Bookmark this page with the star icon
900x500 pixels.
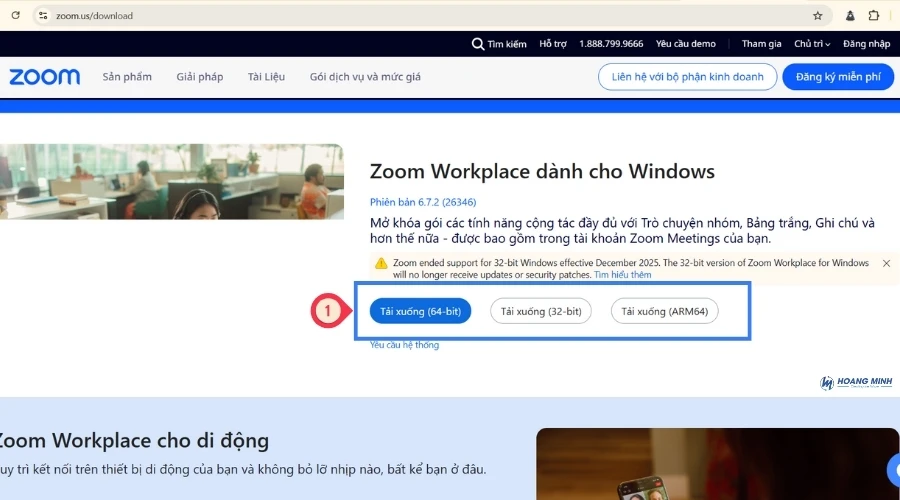coord(817,15)
